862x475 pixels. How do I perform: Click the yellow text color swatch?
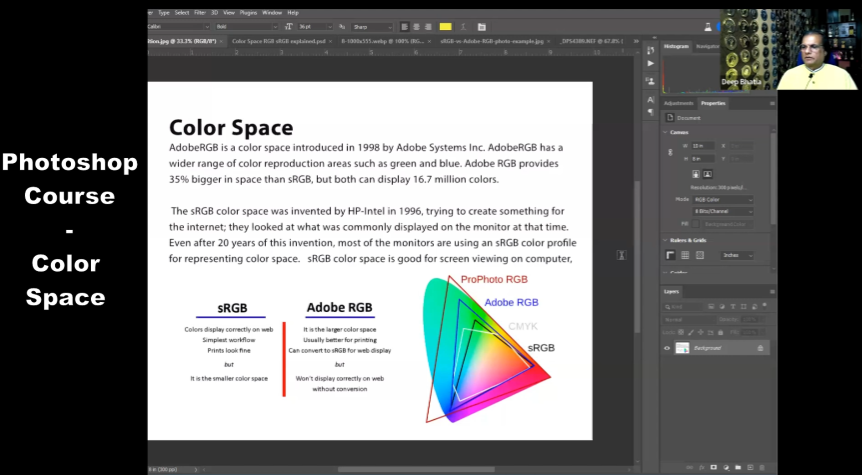[x=445, y=26]
